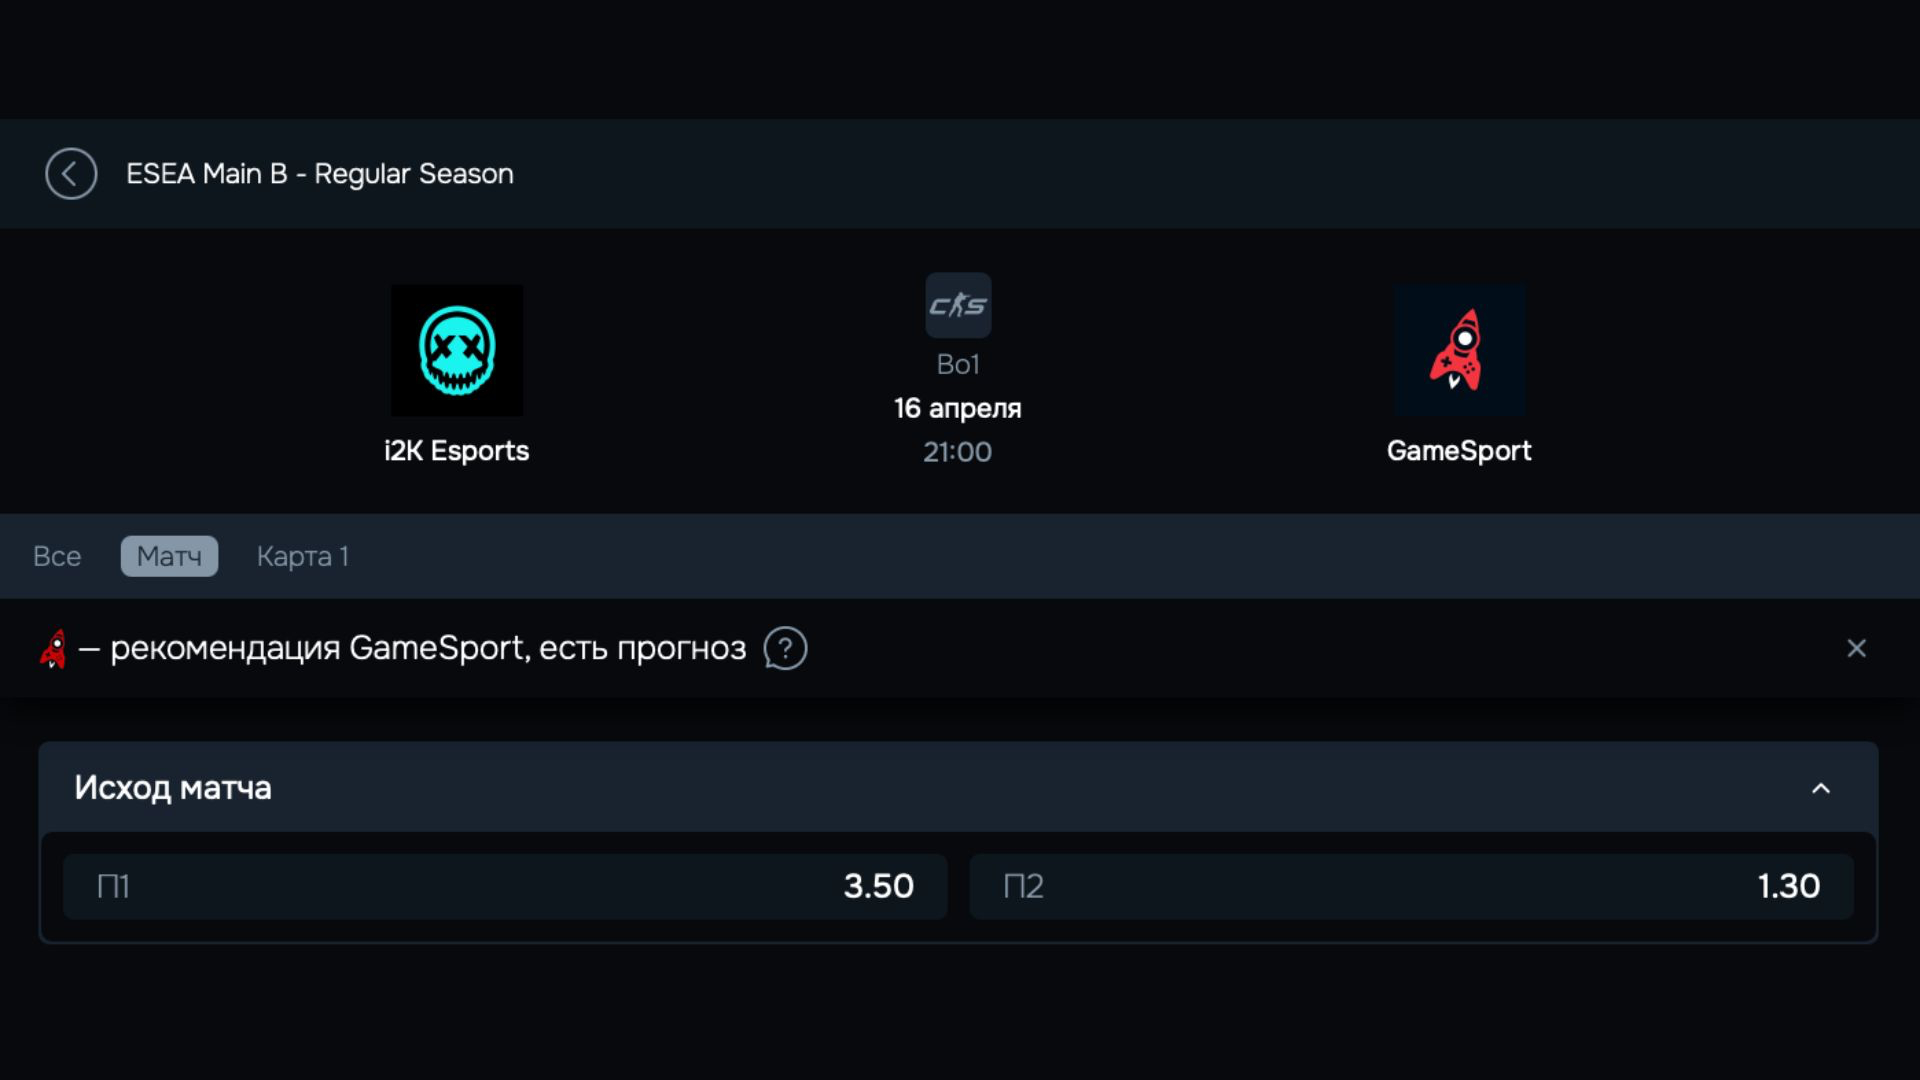
Task: Click the Исход матча section header
Action: pyautogui.click(x=173, y=788)
